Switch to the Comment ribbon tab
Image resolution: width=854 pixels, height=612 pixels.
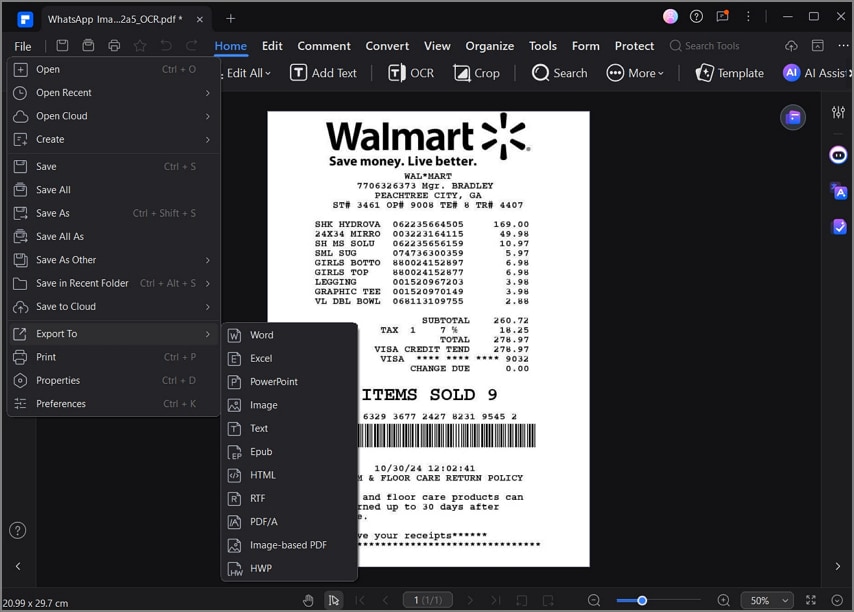324,46
